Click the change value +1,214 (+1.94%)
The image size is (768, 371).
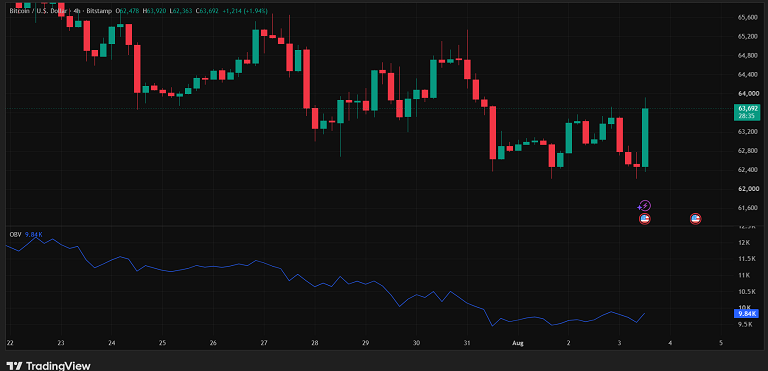click(x=246, y=10)
